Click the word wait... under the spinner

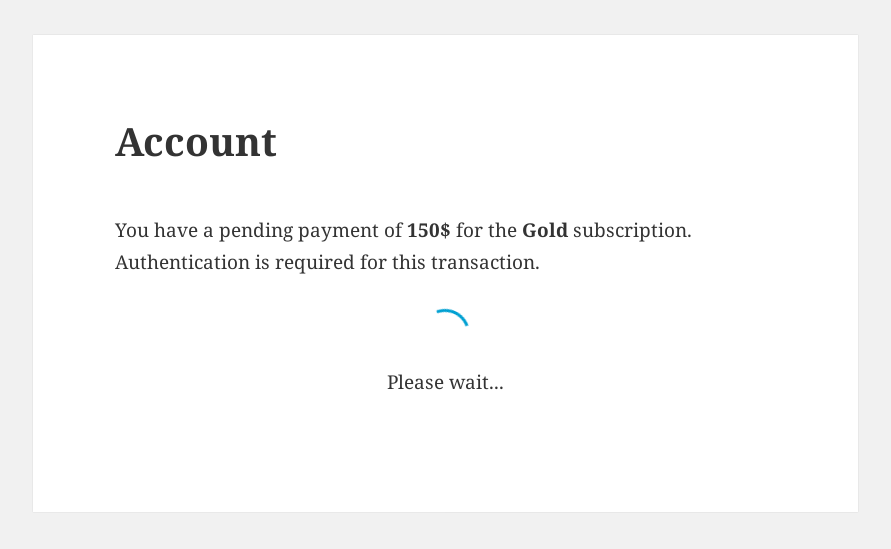click(x=476, y=382)
